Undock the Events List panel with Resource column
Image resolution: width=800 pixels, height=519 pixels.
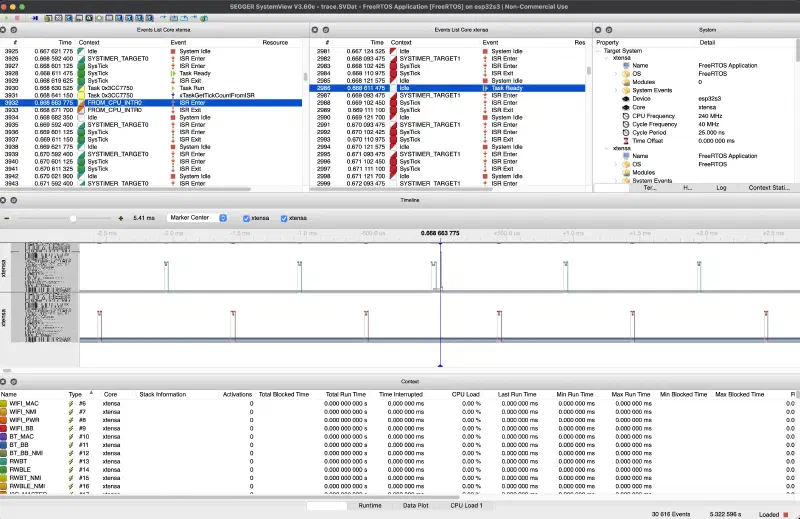pyautogui.click(x=14, y=30)
